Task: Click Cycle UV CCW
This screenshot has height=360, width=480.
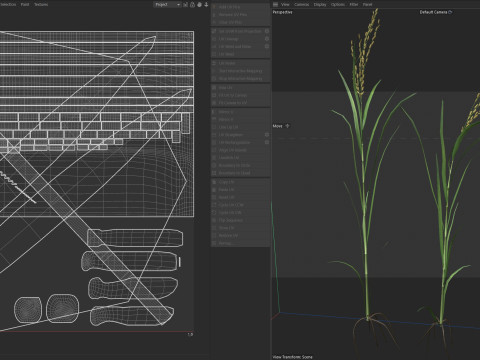Action: click(240, 205)
